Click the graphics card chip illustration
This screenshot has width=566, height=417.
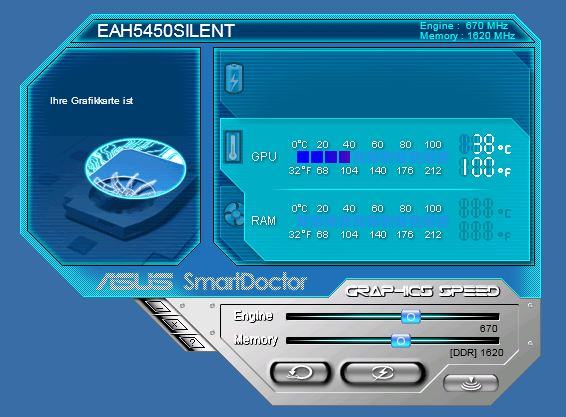135,170
